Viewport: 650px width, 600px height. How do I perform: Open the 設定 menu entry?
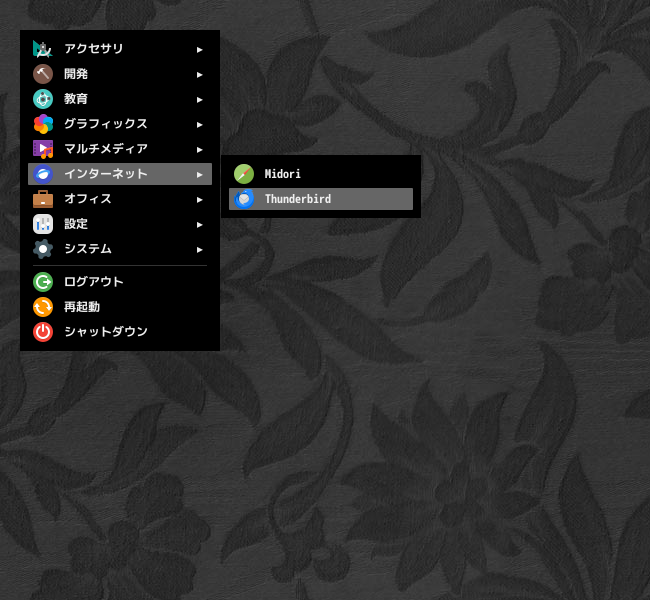point(120,224)
